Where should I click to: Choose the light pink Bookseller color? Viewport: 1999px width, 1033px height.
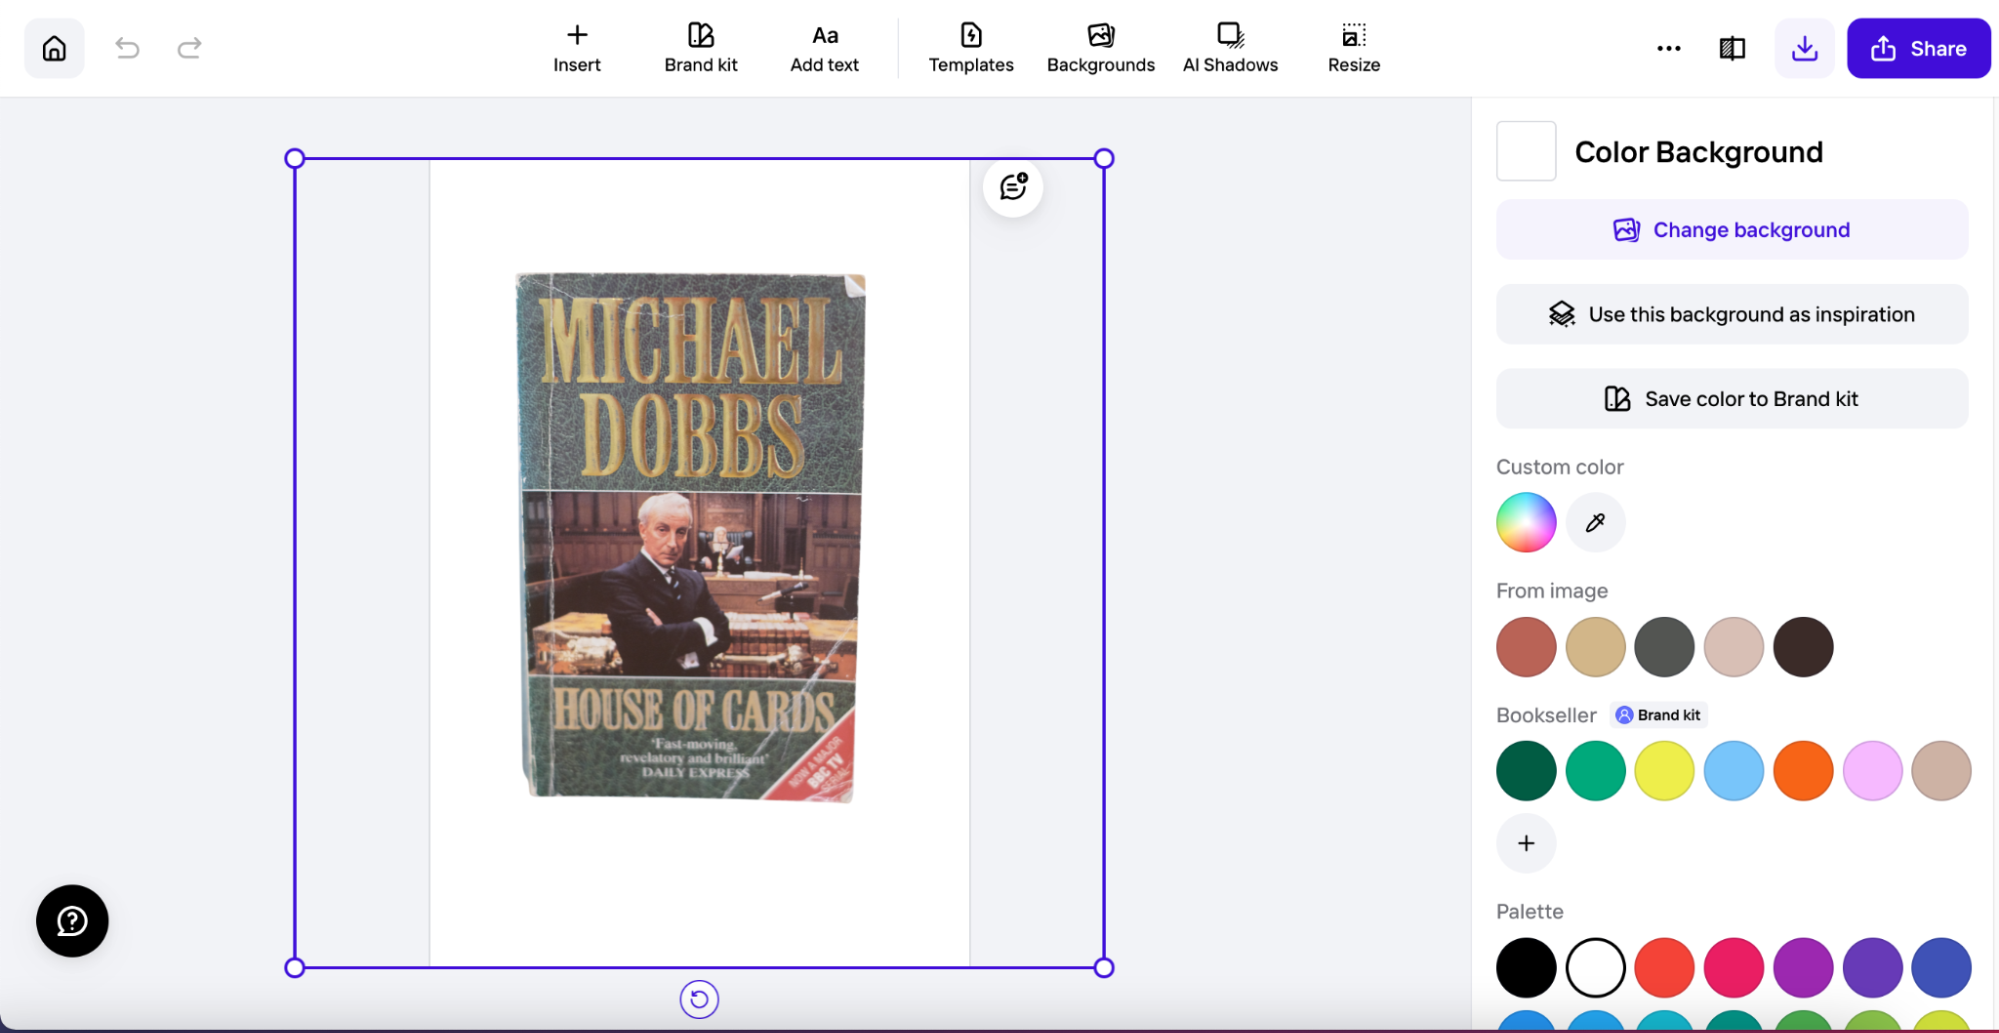coord(1872,771)
